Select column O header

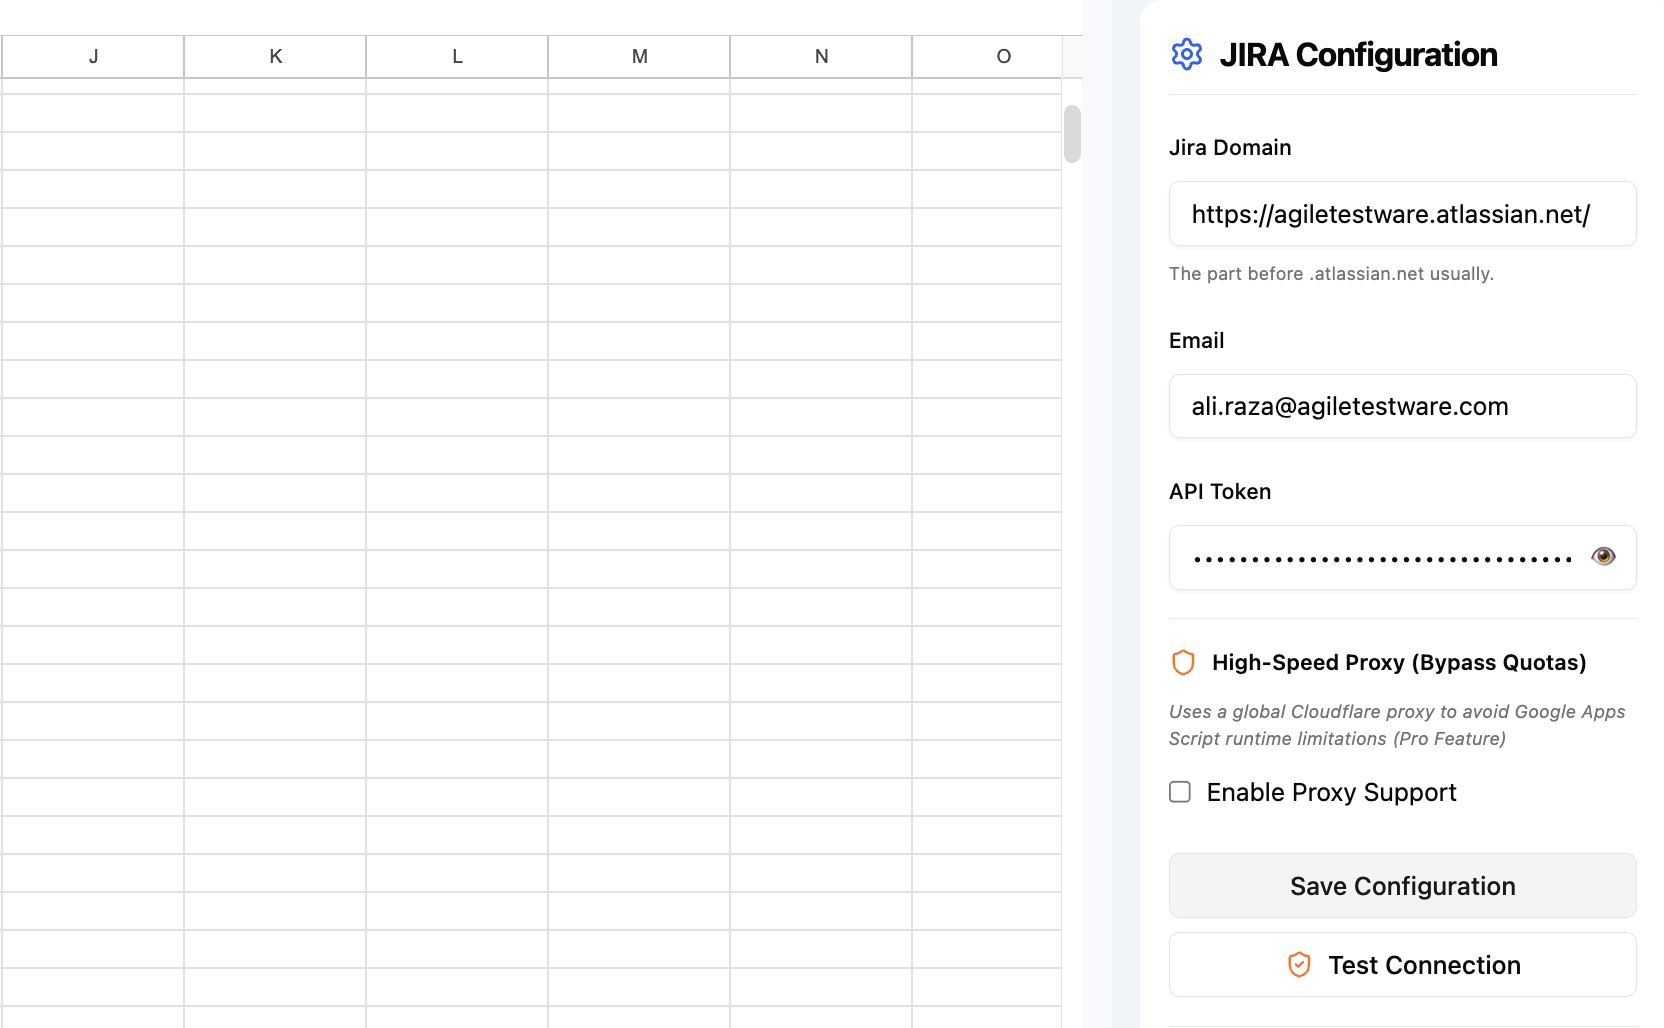coord(1002,56)
